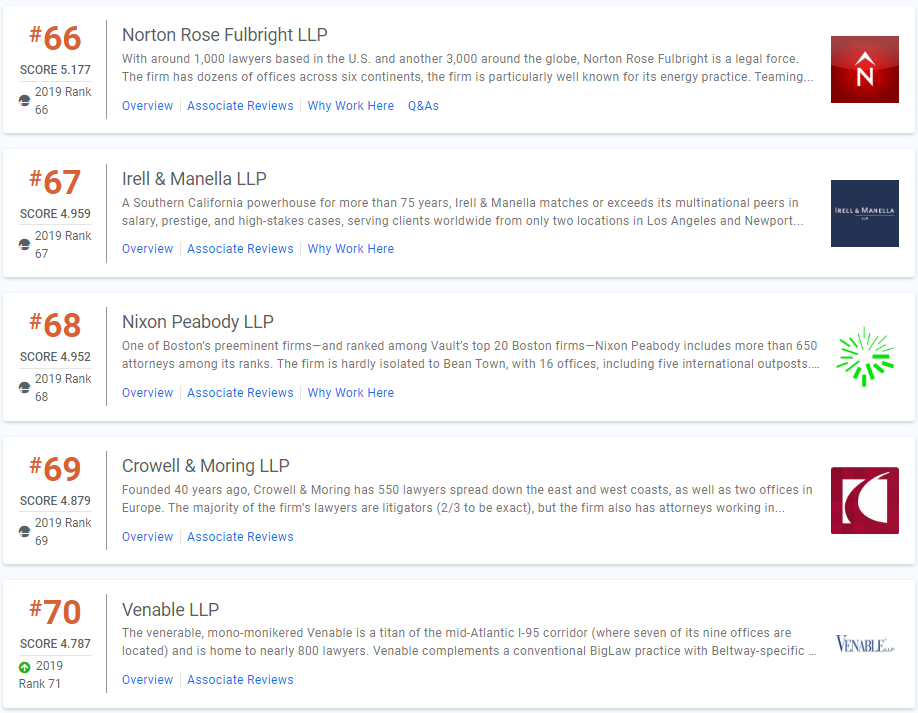Open Norton Rose Fulbright LLP firm title

click(x=224, y=35)
